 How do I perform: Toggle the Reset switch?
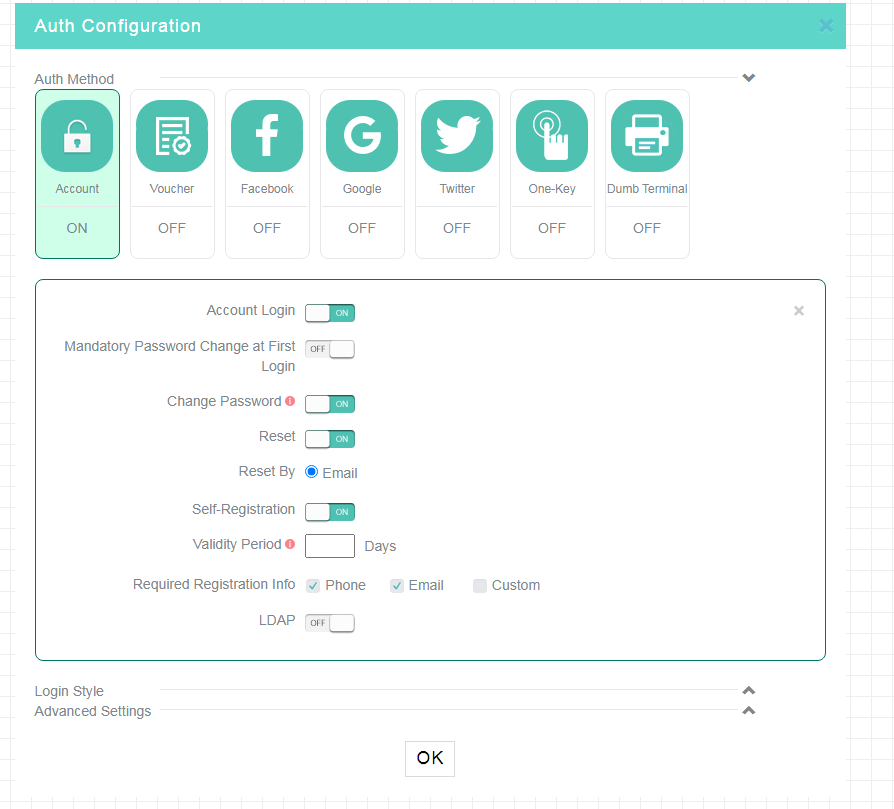(330, 439)
